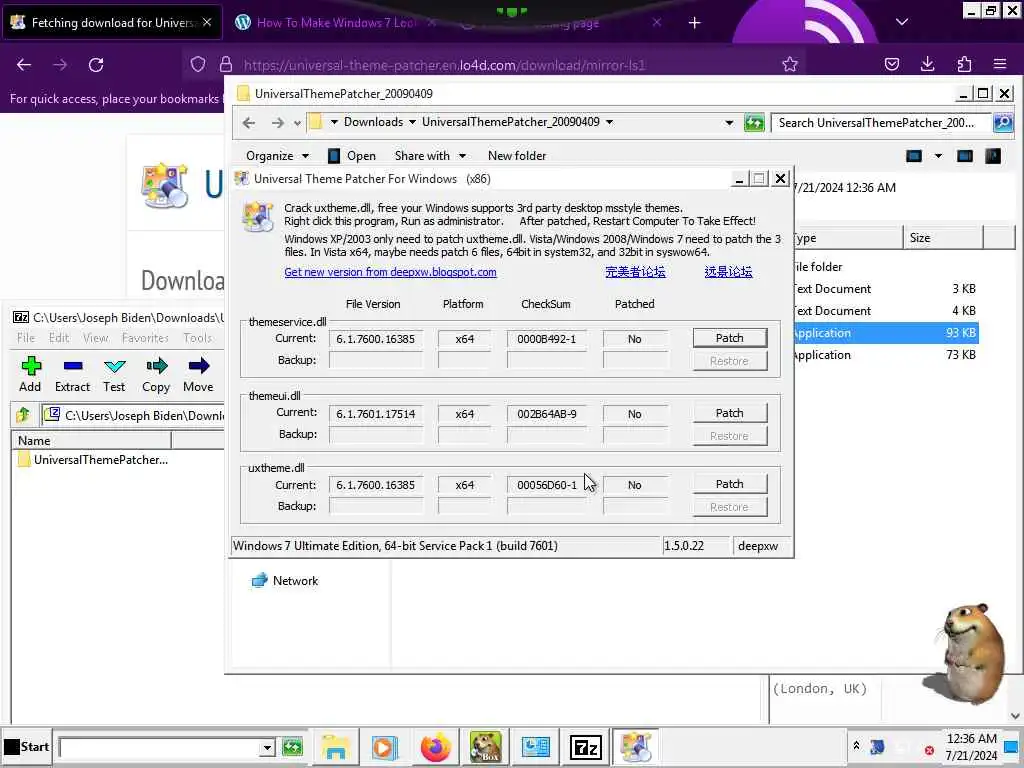Open Explorer address history dropdown

(x=729, y=123)
